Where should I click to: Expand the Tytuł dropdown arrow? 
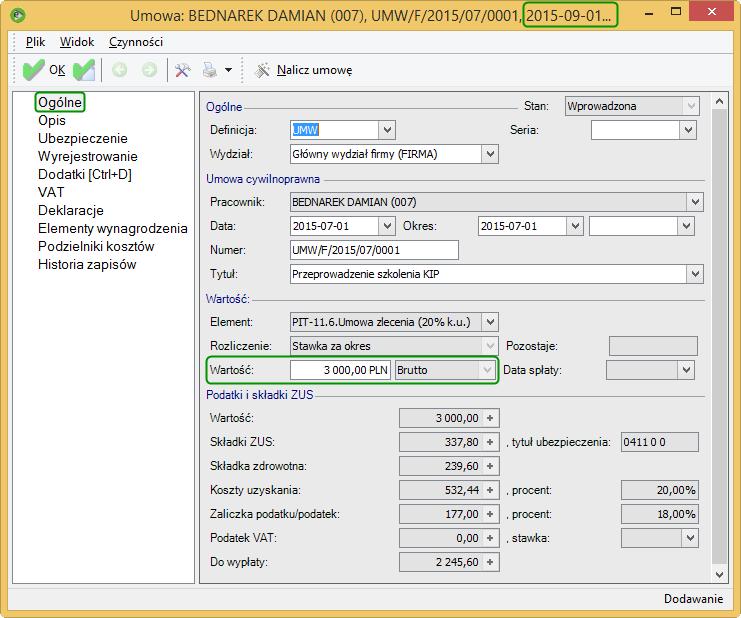(x=695, y=274)
